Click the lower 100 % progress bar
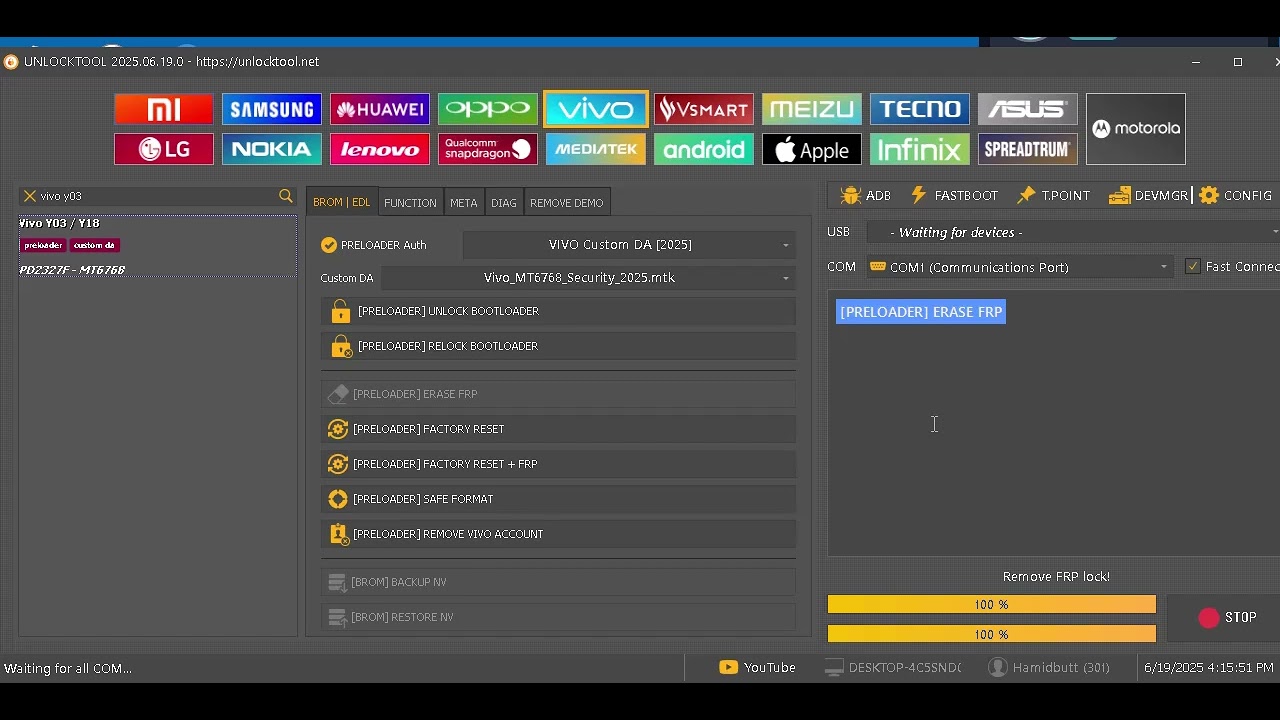Viewport: 1280px width, 720px height. (992, 634)
